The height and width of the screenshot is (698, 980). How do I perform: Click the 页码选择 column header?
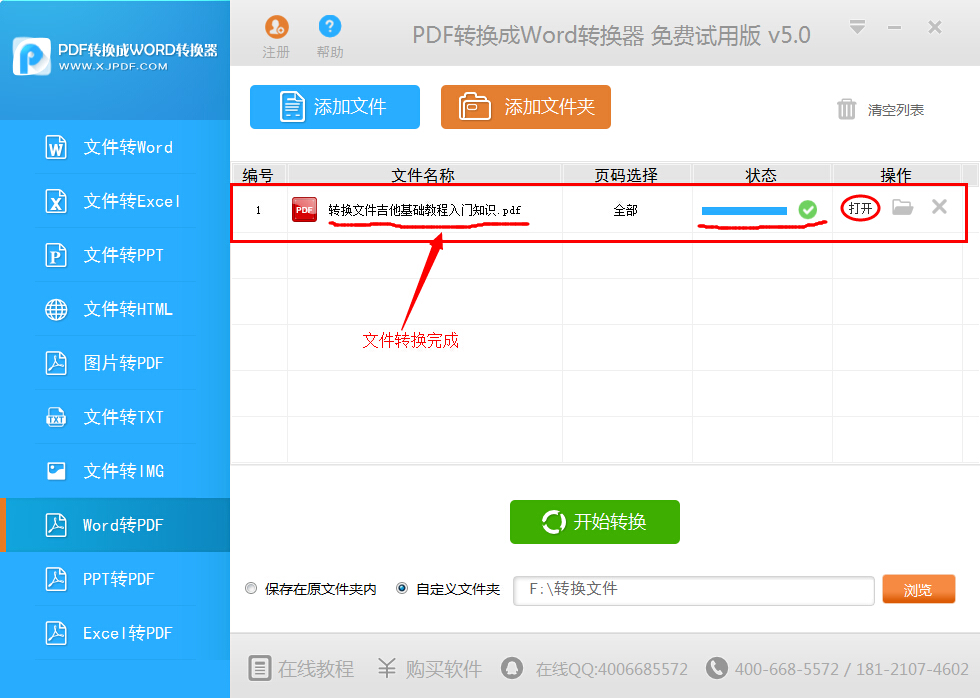coord(626,175)
